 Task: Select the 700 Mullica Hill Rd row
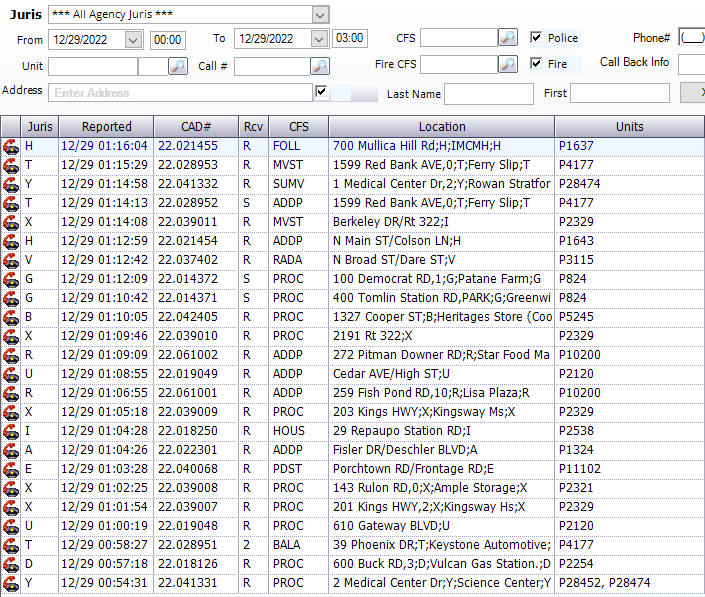pyautogui.click(x=352, y=146)
